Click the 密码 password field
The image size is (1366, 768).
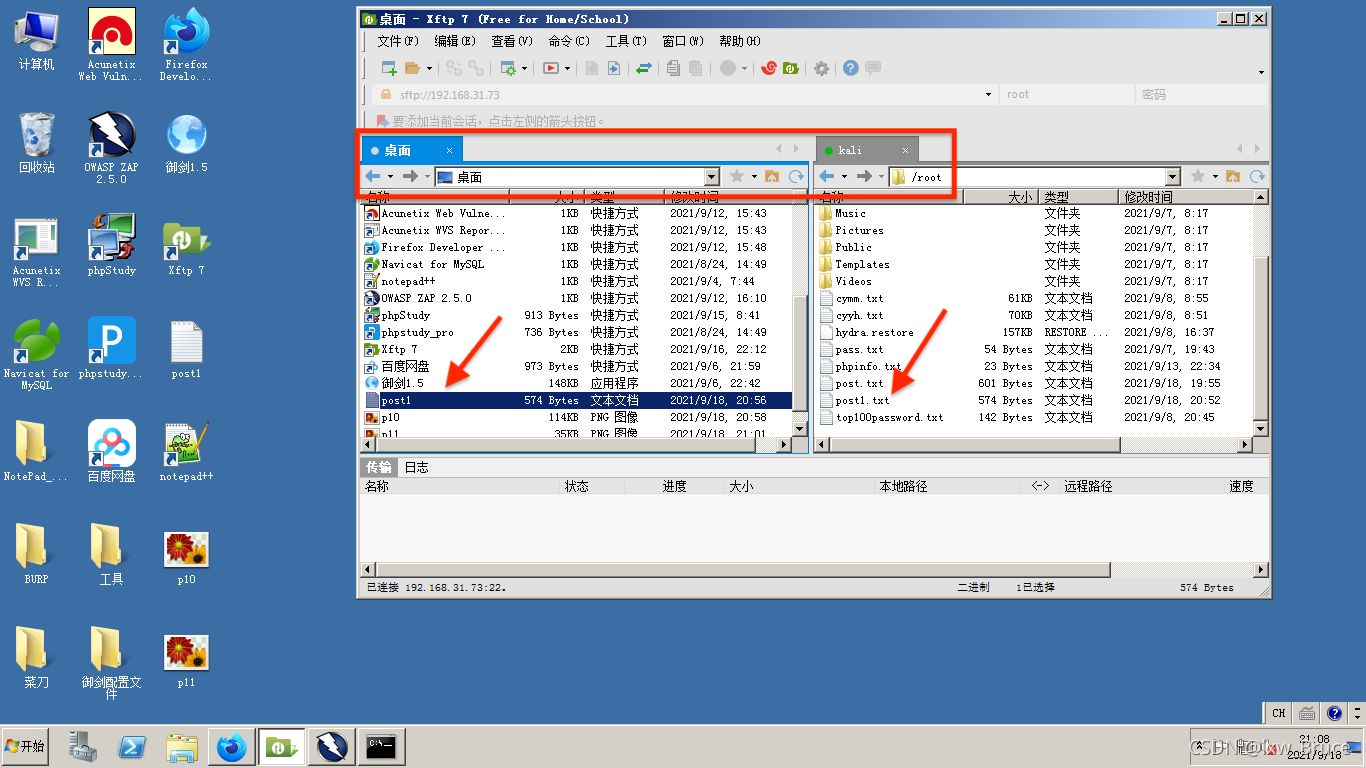pos(1202,95)
